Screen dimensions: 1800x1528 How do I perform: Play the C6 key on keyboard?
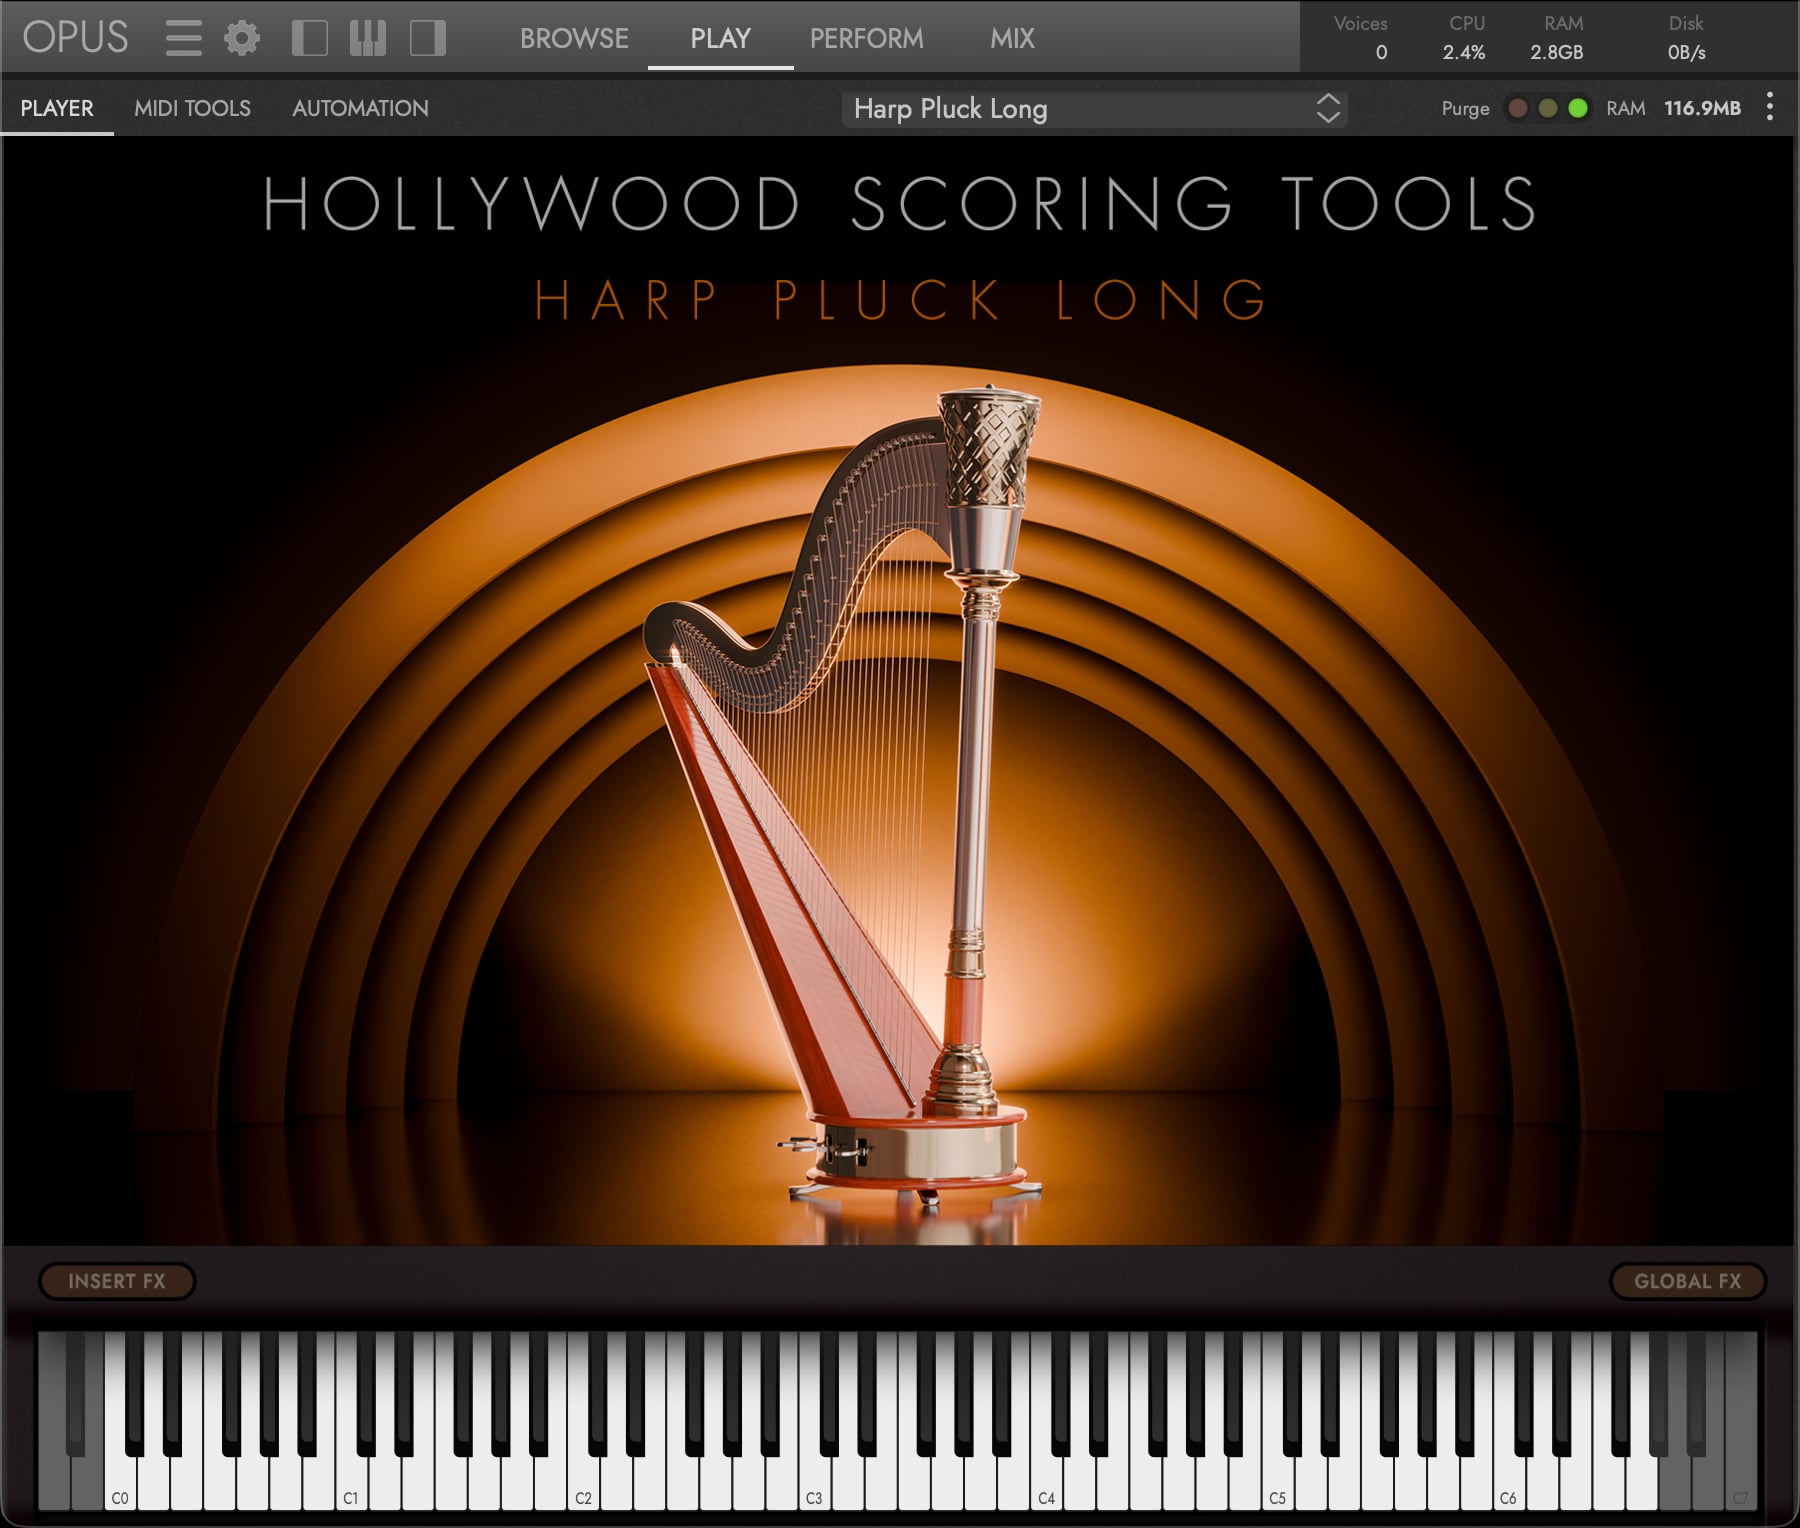pos(1508,1480)
